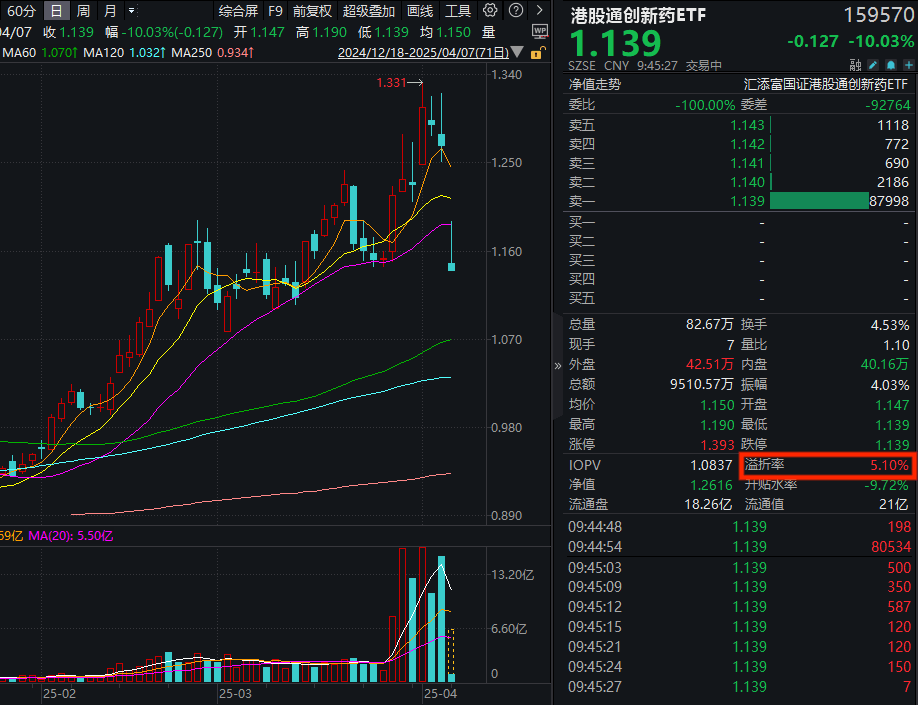Screen dimensions: 918x705
Task: Expand the date range dropdown triangle
Action: 516,52
